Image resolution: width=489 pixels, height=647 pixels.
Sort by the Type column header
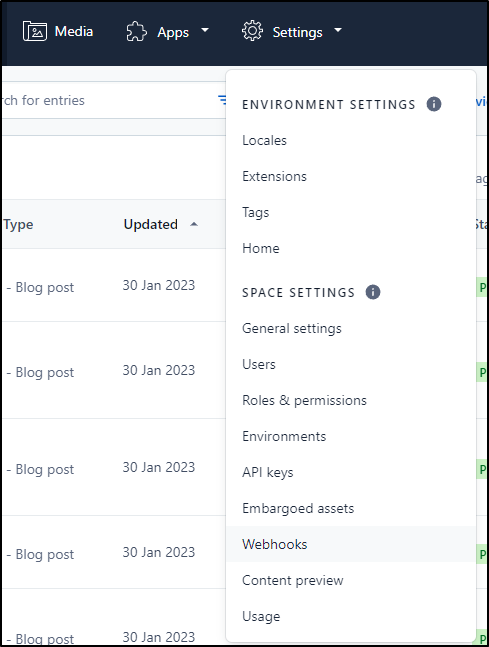18,224
